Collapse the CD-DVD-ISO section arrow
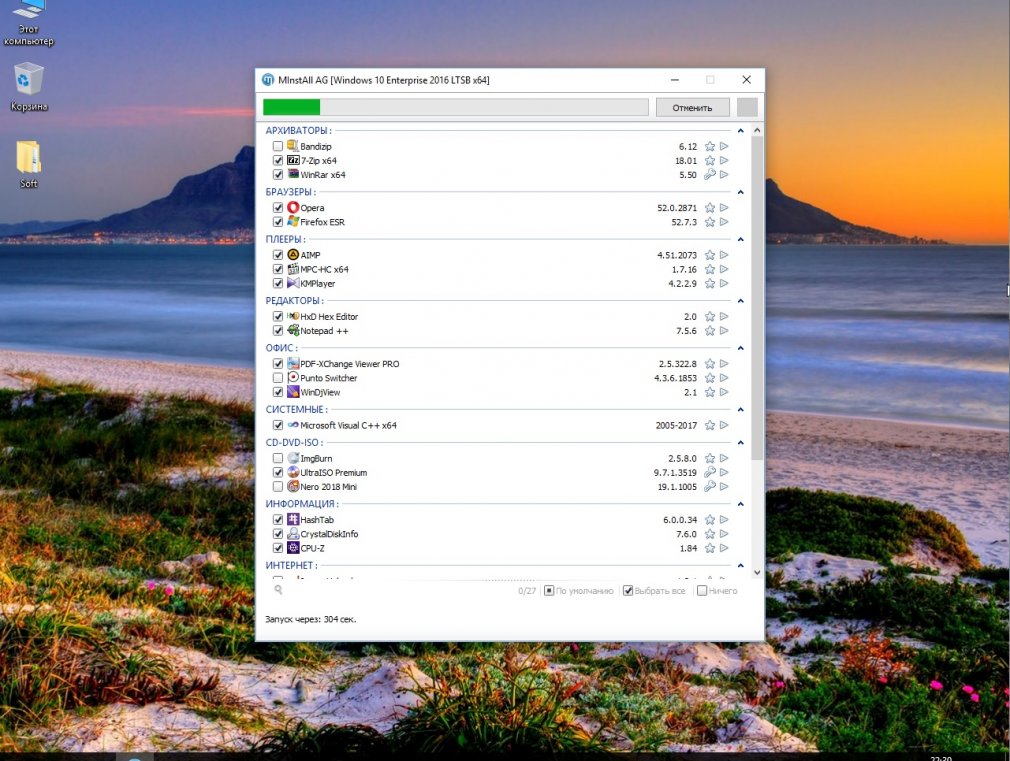The height and width of the screenshot is (761, 1010). point(741,443)
